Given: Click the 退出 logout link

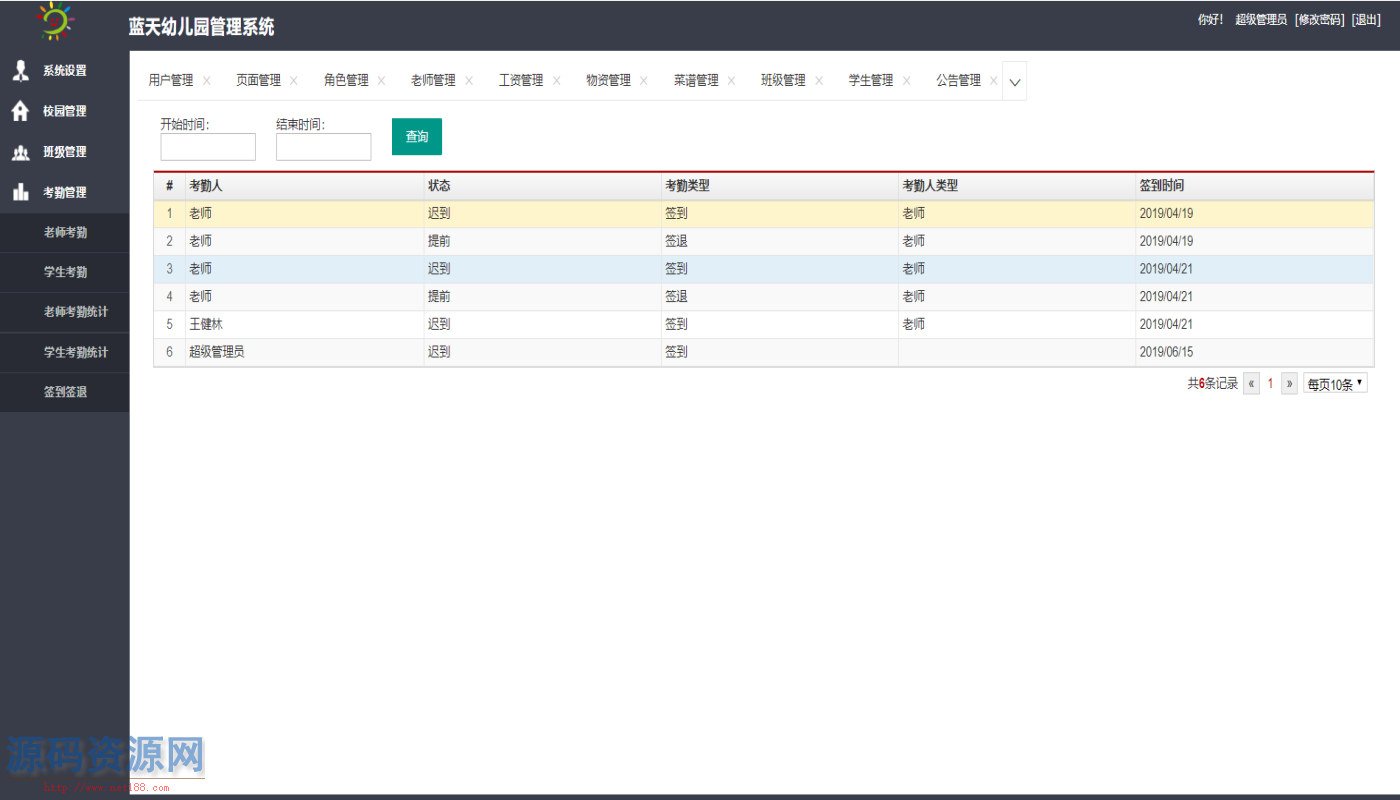Looking at the screenshot, I should coord(1365,20).
